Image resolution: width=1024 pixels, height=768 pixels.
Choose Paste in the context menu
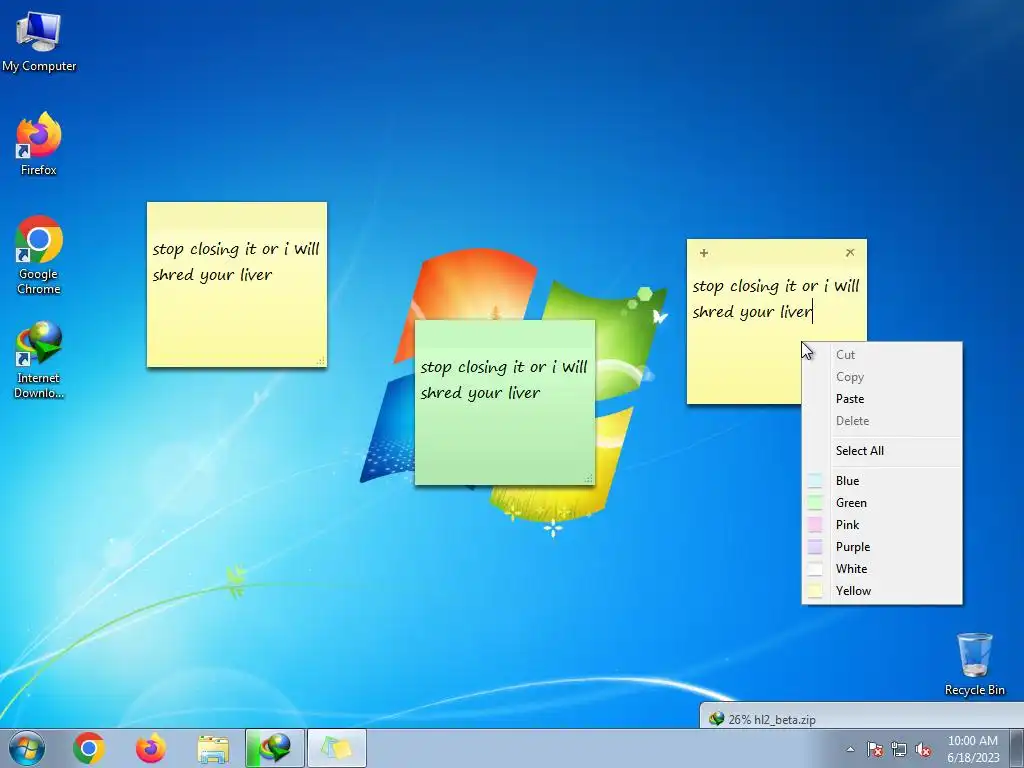point(882,399)
